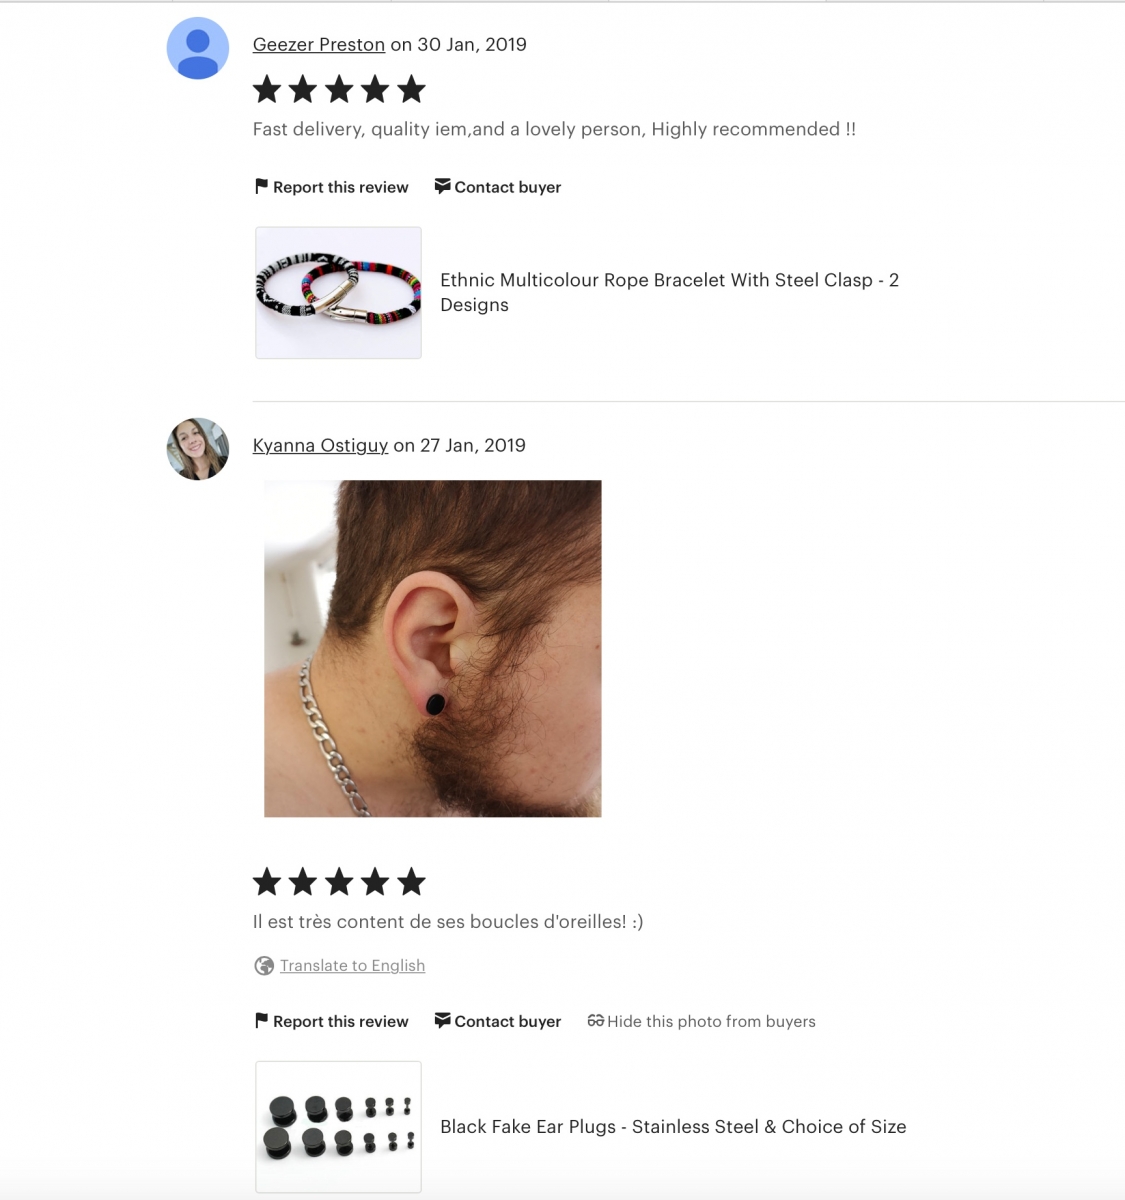Click Geezer Preston's default avatar icon

coord(198,48)
